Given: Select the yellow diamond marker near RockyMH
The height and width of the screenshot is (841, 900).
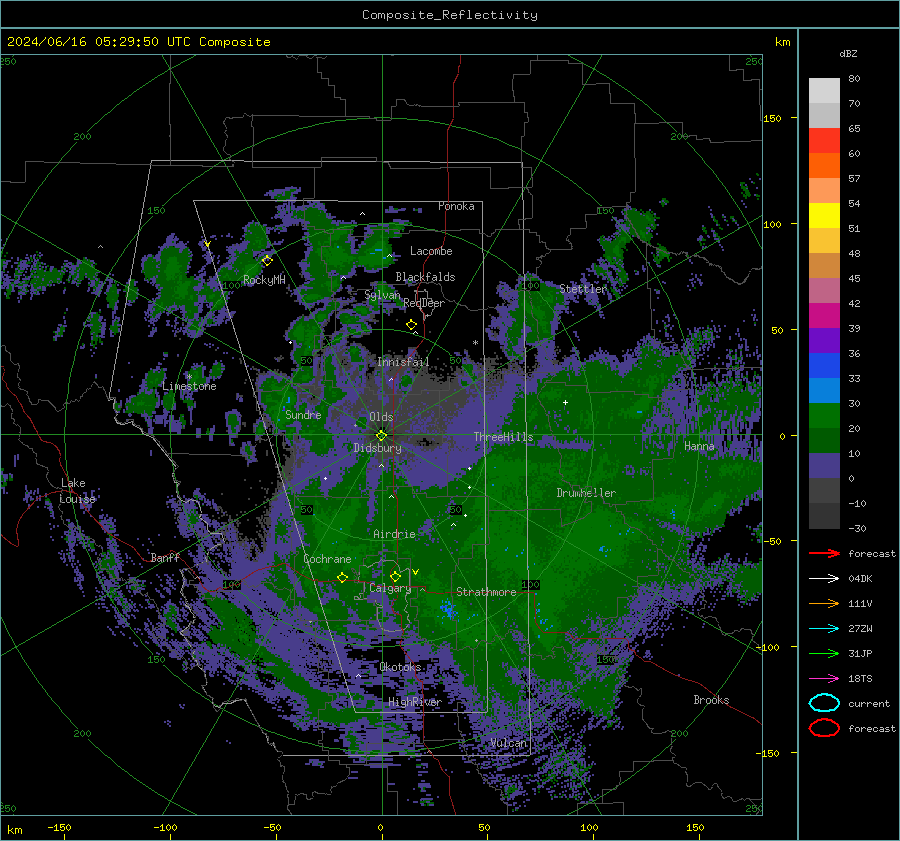Looking at the screenshot, I should (x=267, y=261).
